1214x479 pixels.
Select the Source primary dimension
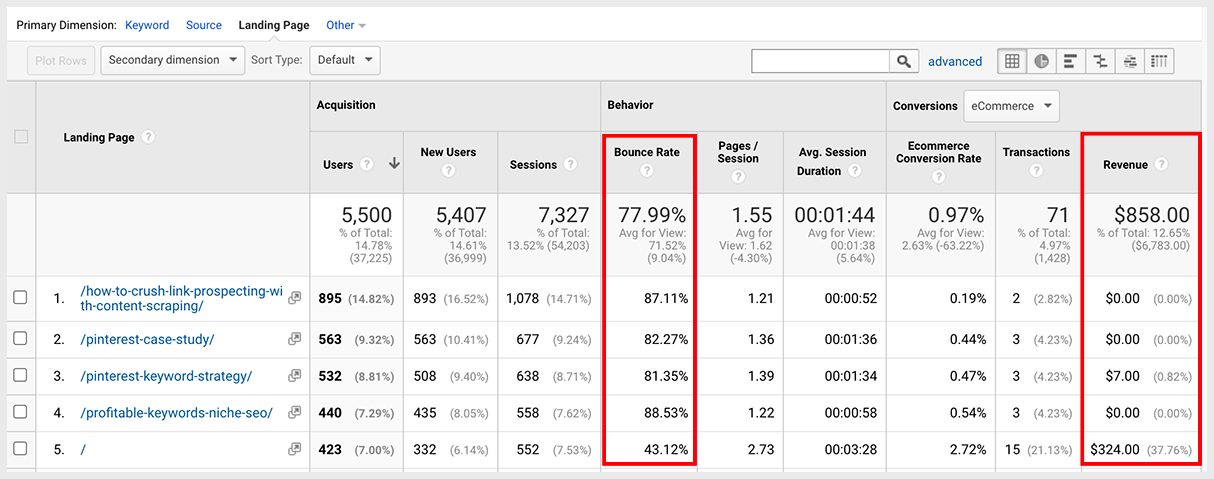(204, 25)
